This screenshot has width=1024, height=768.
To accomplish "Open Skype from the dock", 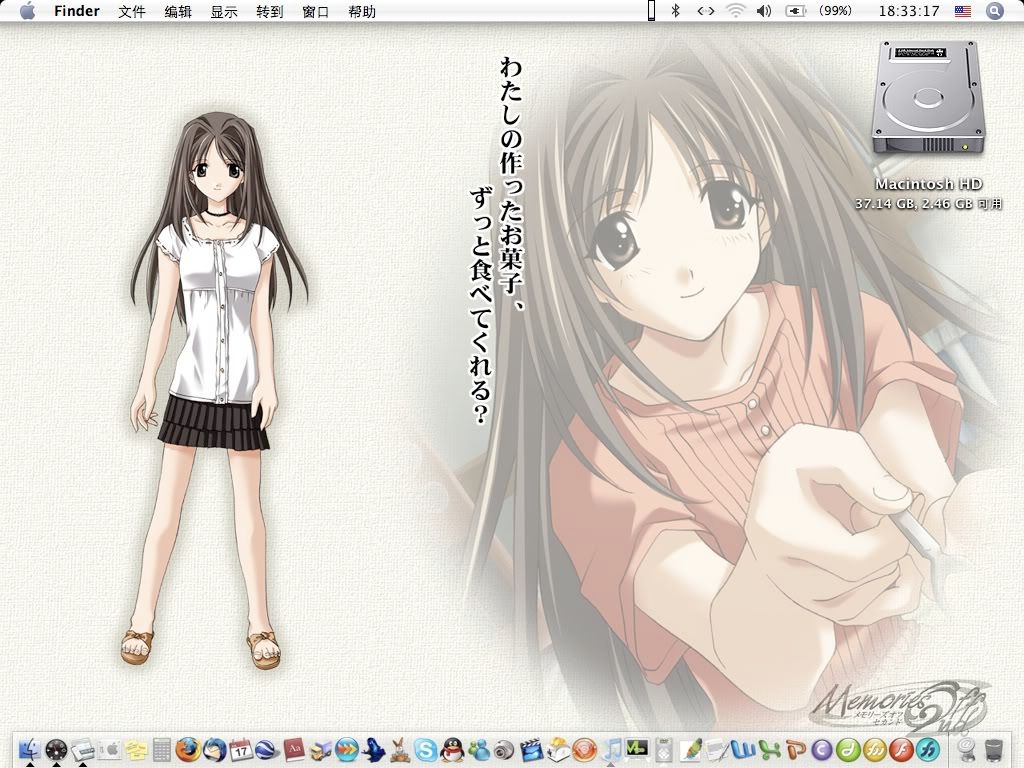I will tap(426, 750).
